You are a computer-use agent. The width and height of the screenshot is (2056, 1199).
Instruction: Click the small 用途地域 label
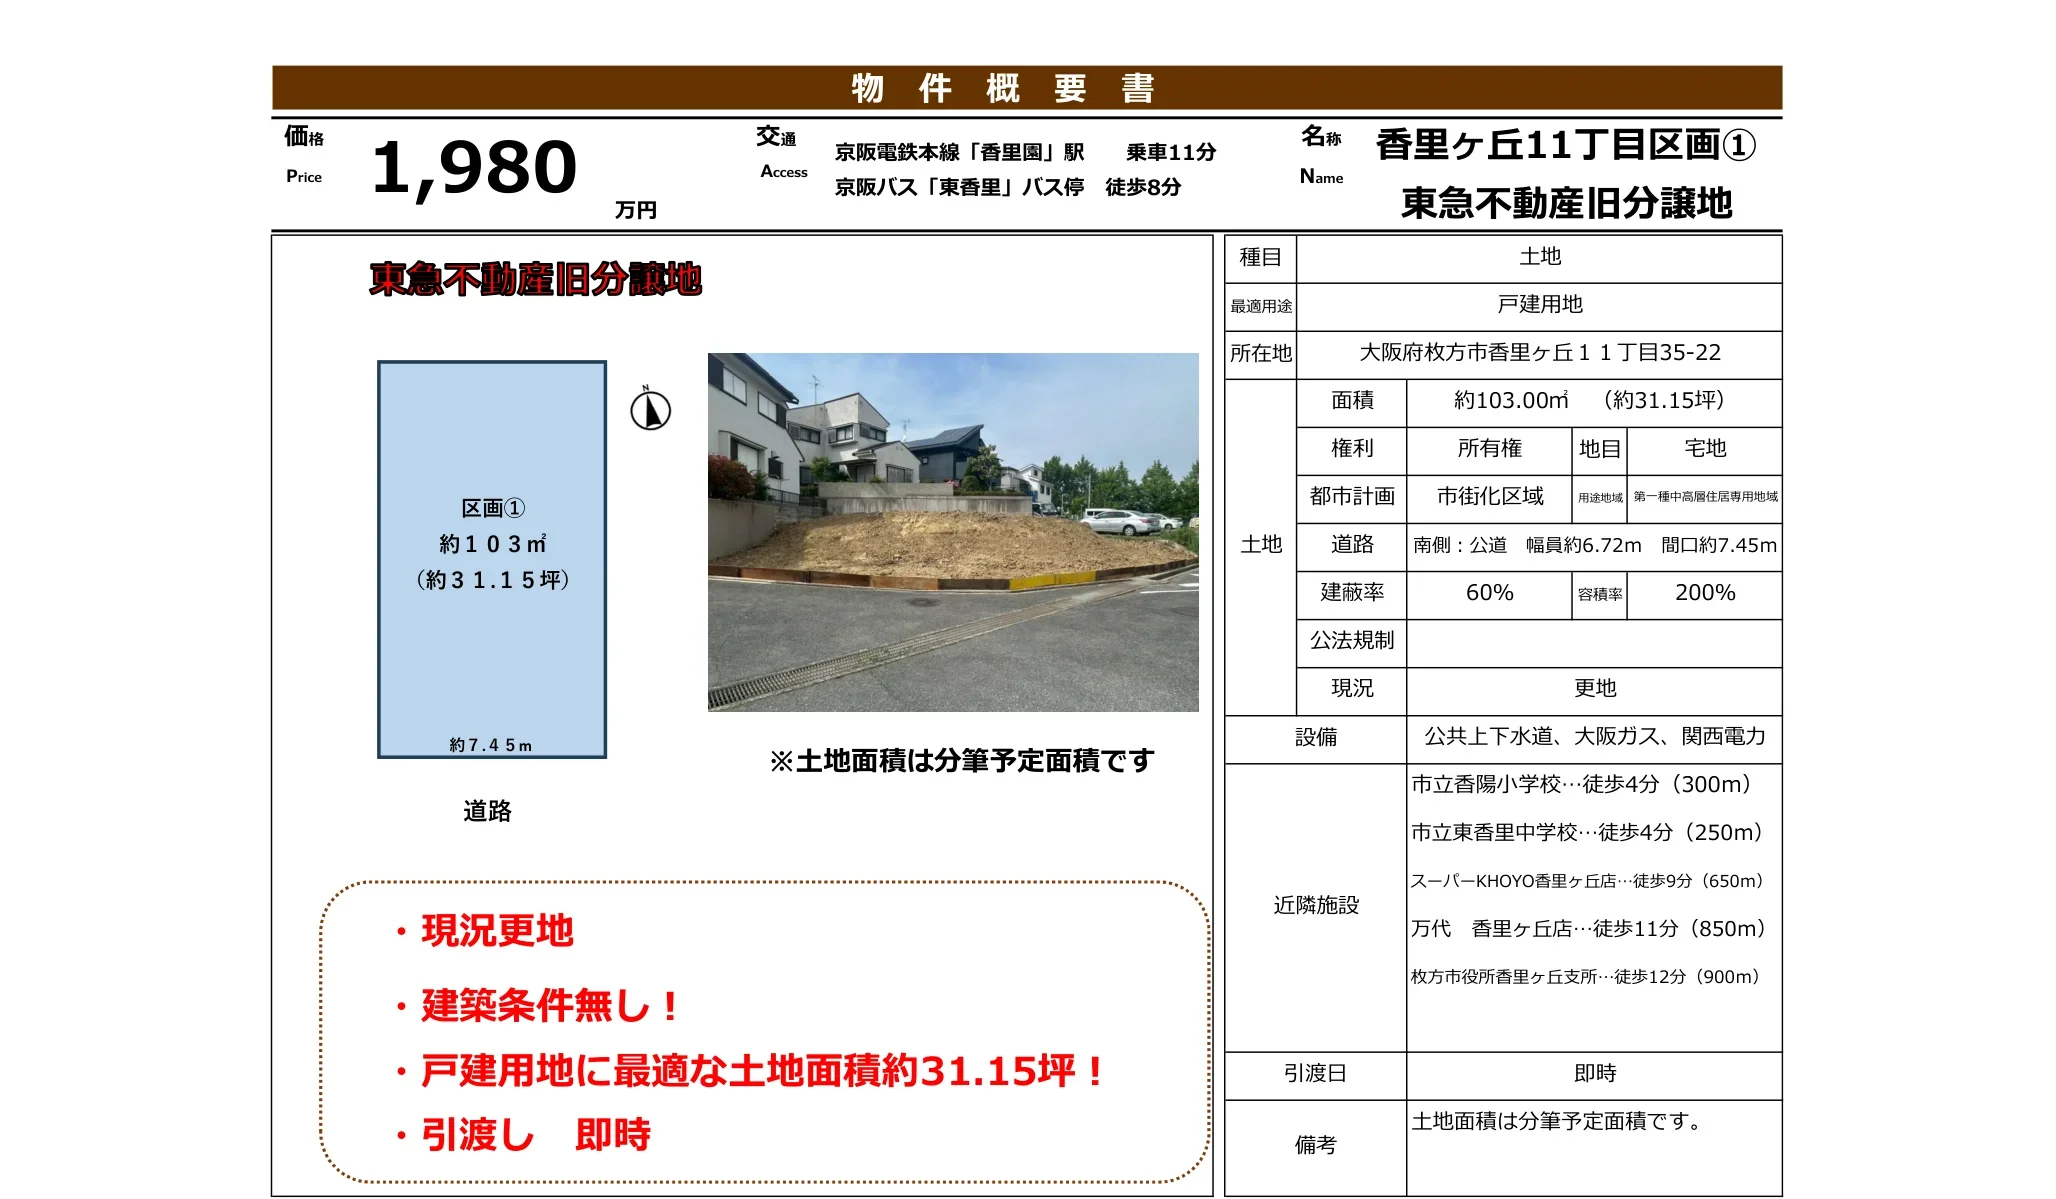[x=1600, y=497]
